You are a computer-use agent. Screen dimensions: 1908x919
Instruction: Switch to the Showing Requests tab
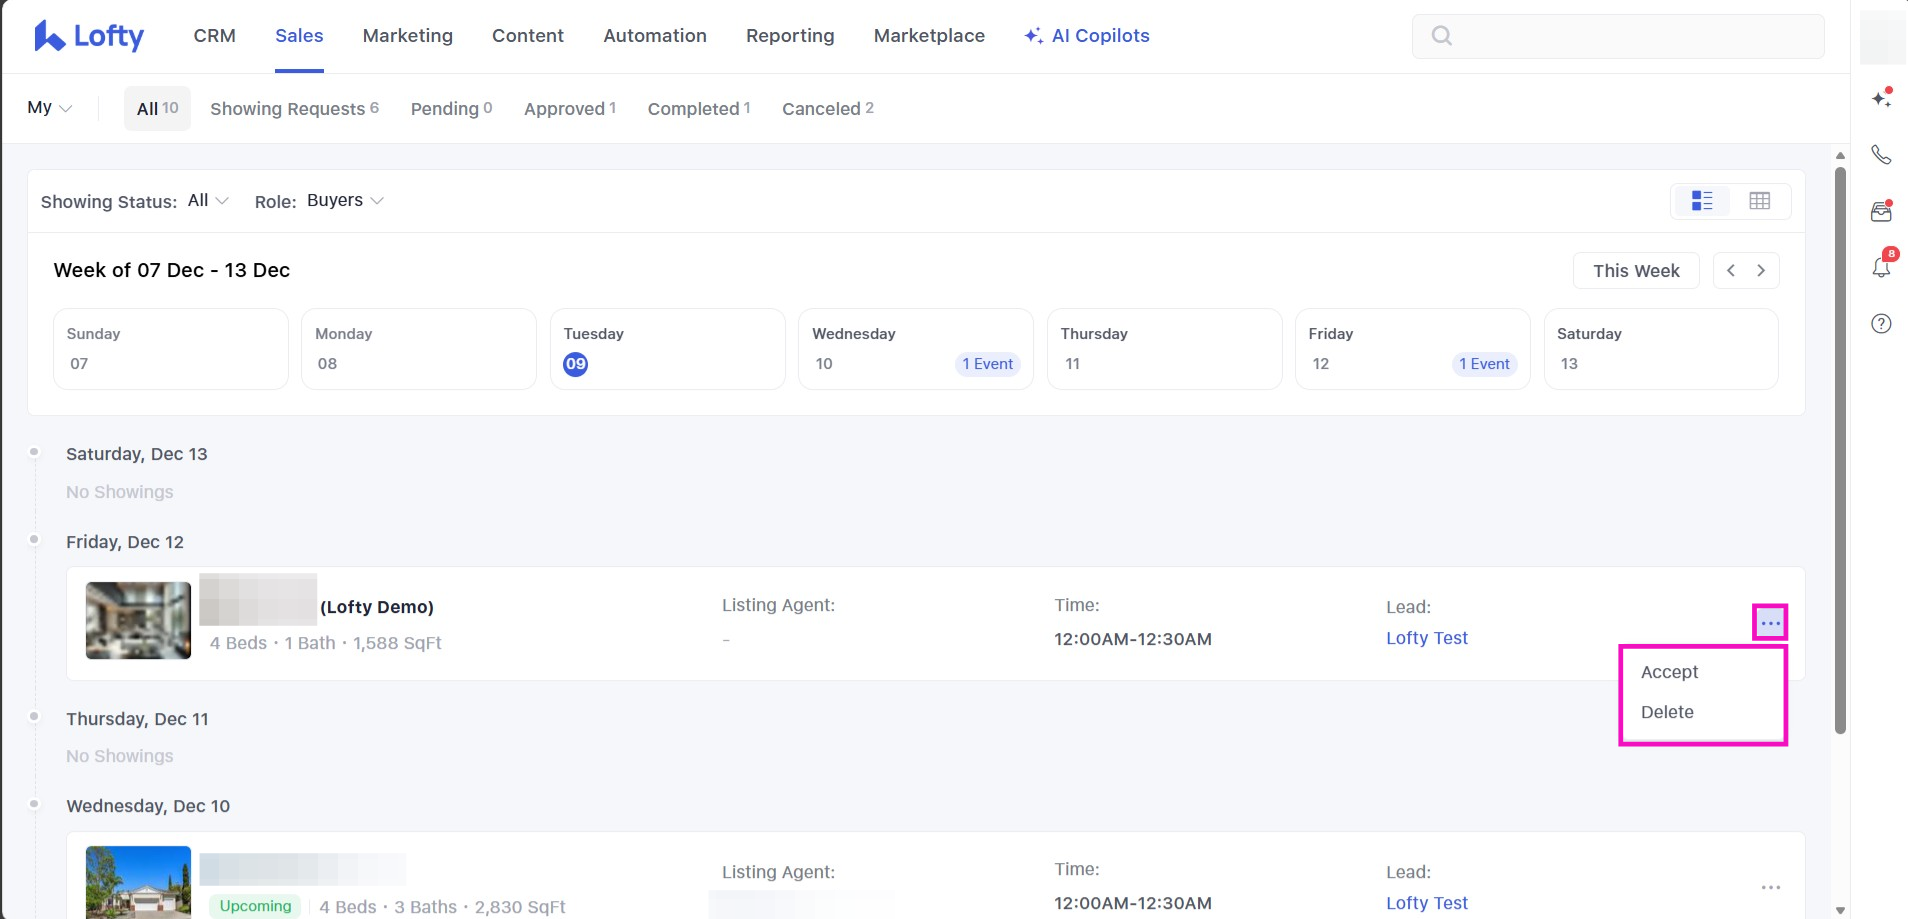294,109
